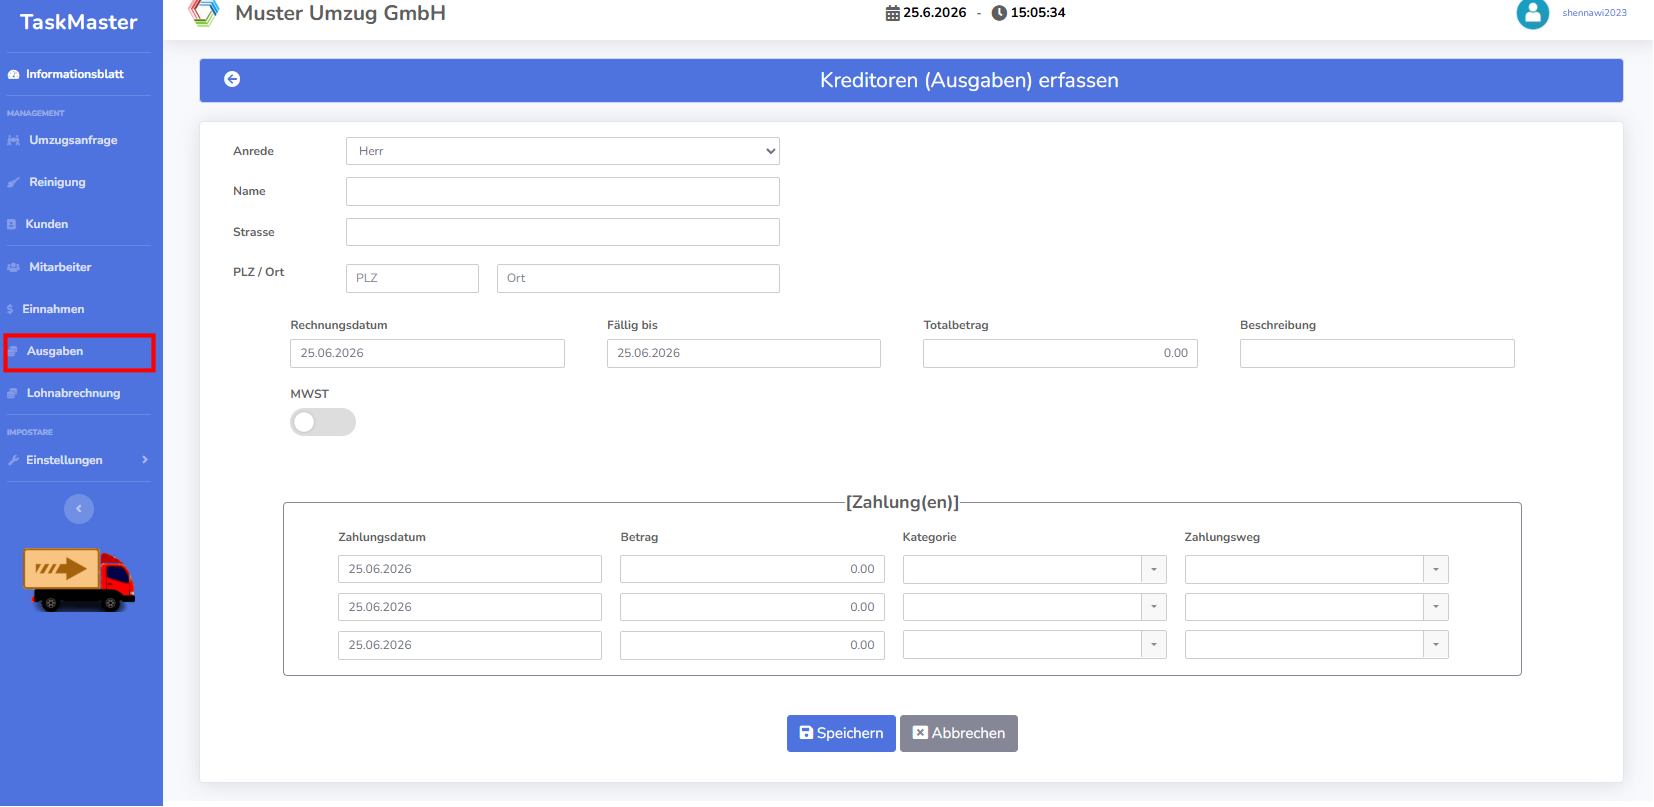Click the Informationsblatt dashboard icon
1654x807 pixels.
[14, 75]
